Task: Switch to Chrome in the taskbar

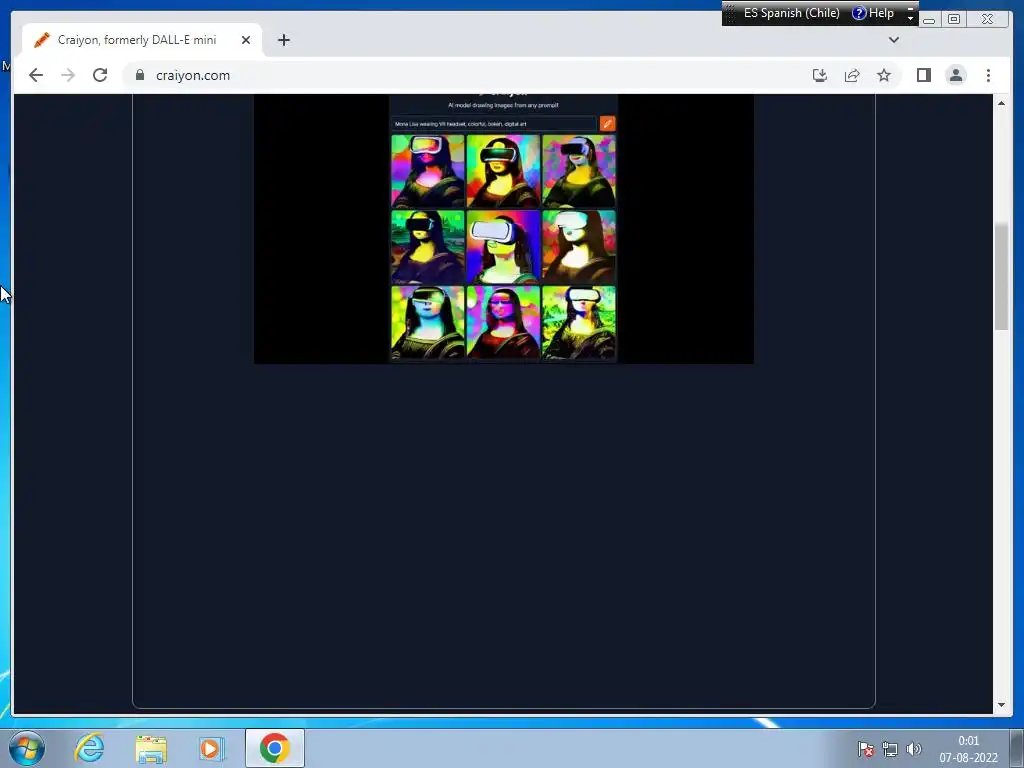Action: (275, 748)
